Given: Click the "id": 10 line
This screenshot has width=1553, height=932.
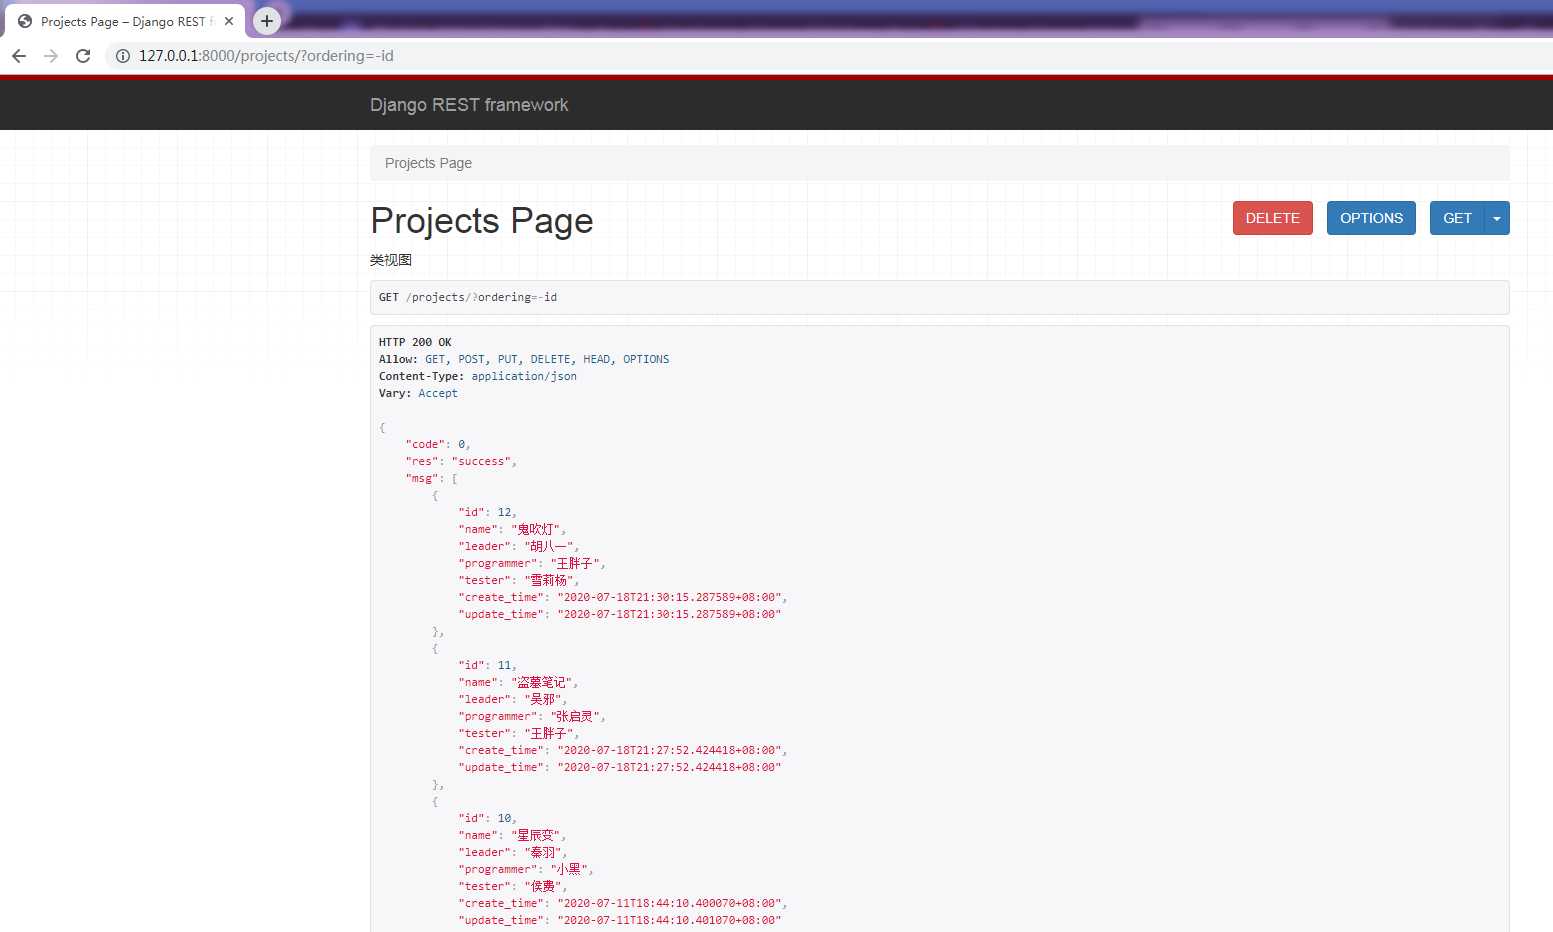Looking at the screenshot, I should [487, 818].
